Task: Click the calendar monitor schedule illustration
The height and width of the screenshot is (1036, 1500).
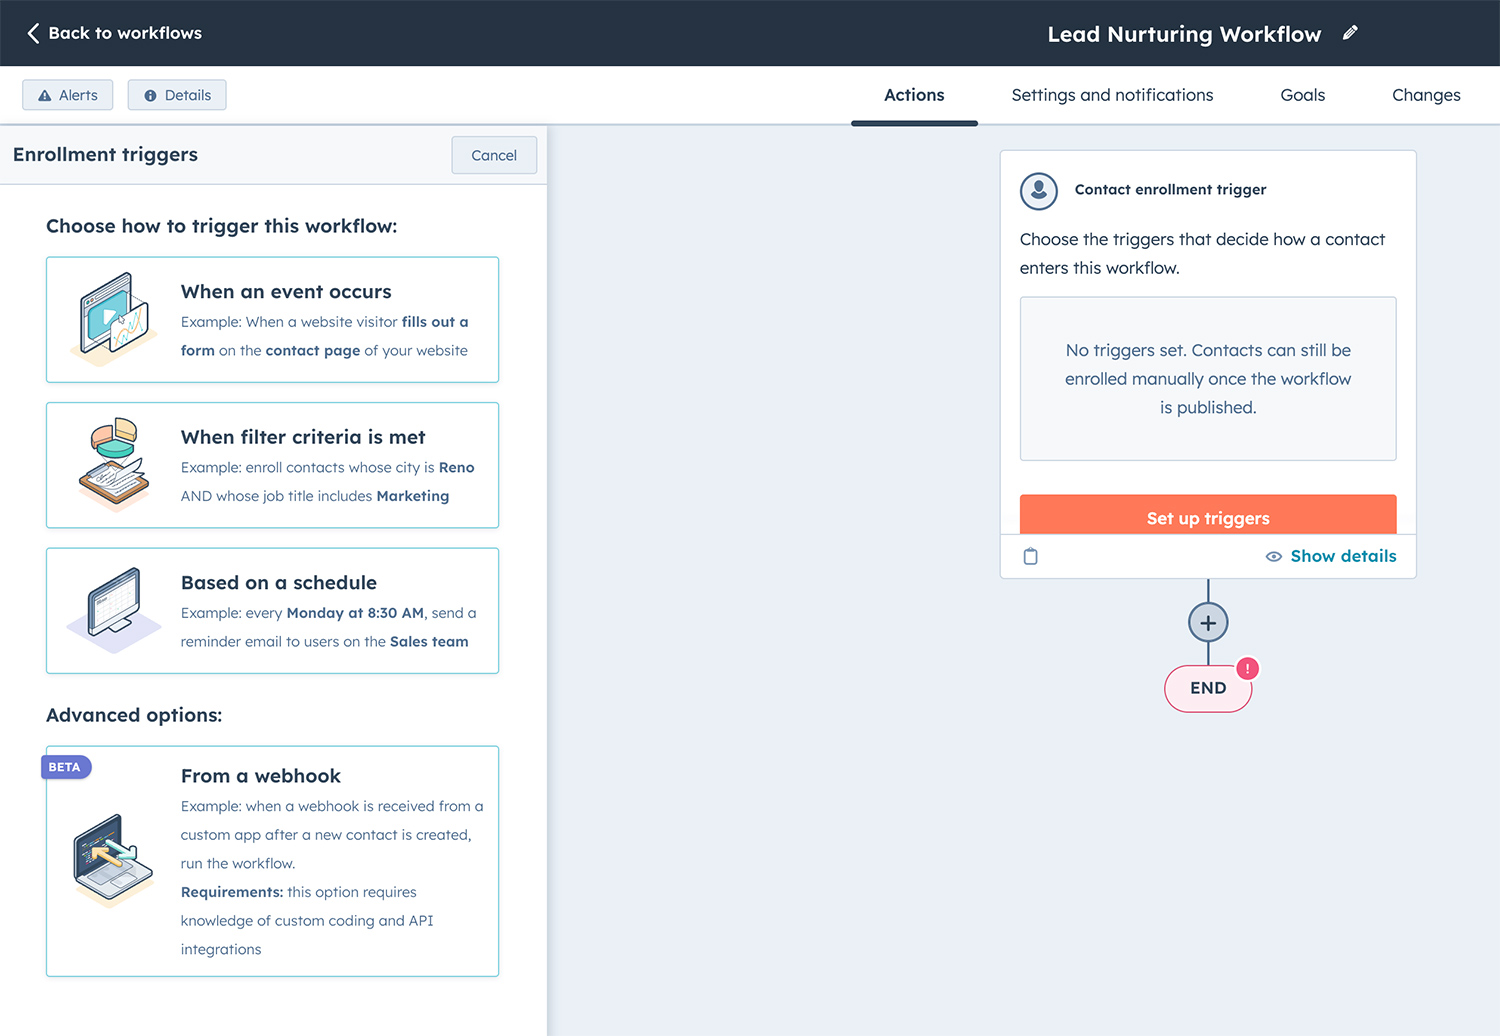Action: 114,609
